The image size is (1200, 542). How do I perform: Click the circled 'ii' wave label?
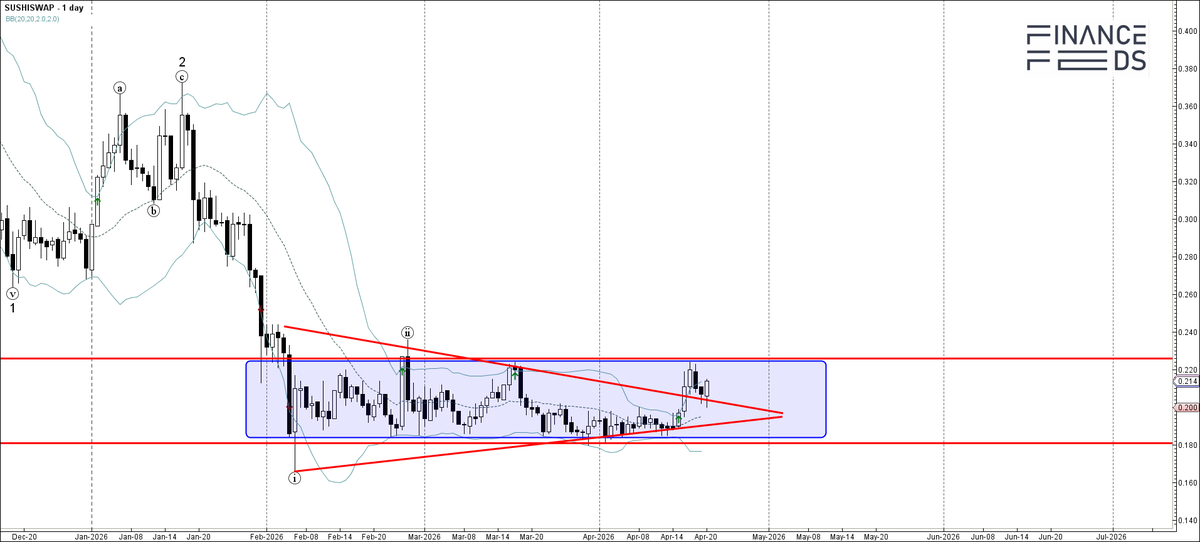coord(408,331)
